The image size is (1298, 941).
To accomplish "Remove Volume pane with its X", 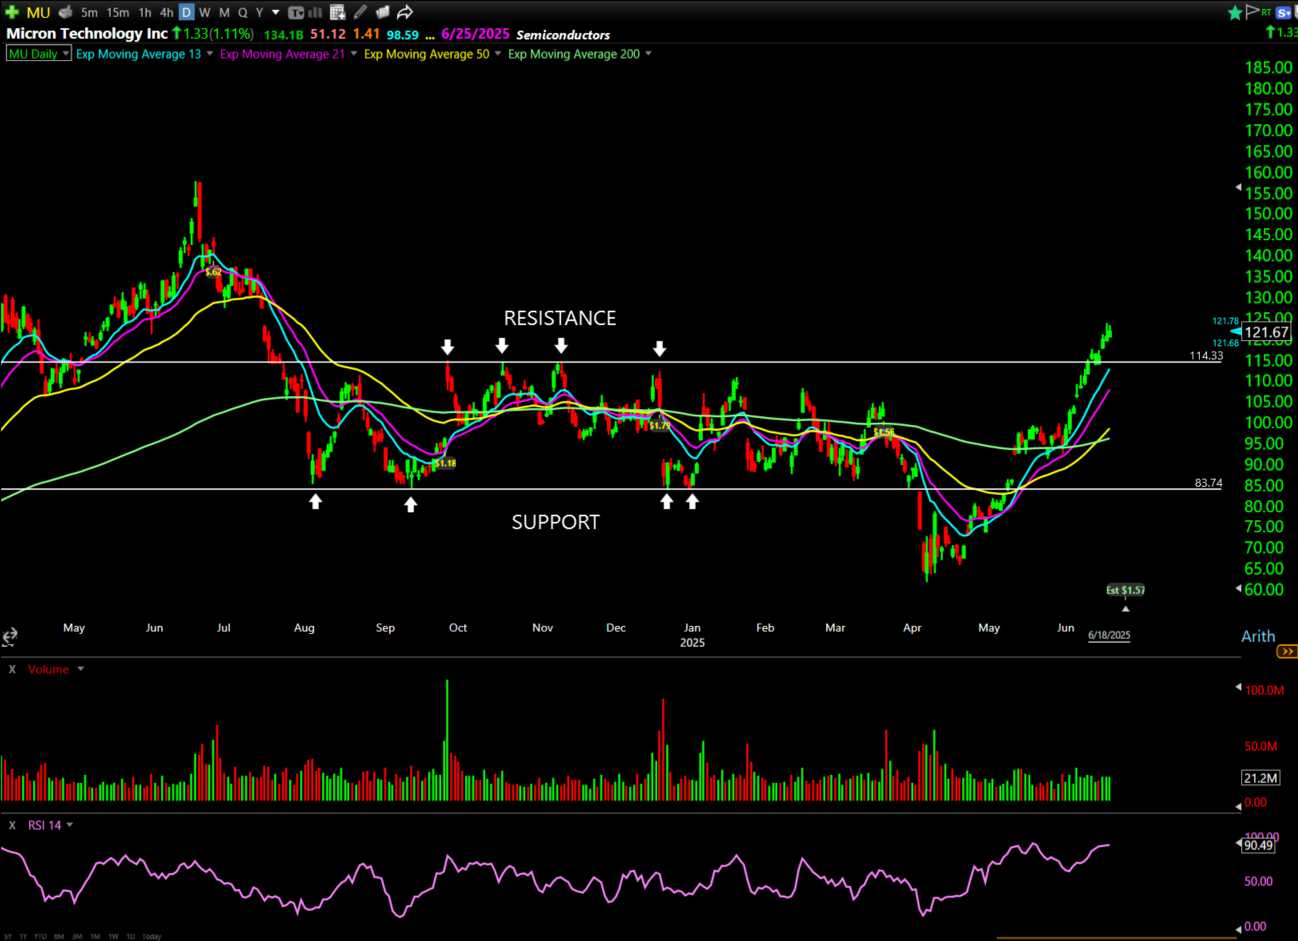I will [12, 669].
